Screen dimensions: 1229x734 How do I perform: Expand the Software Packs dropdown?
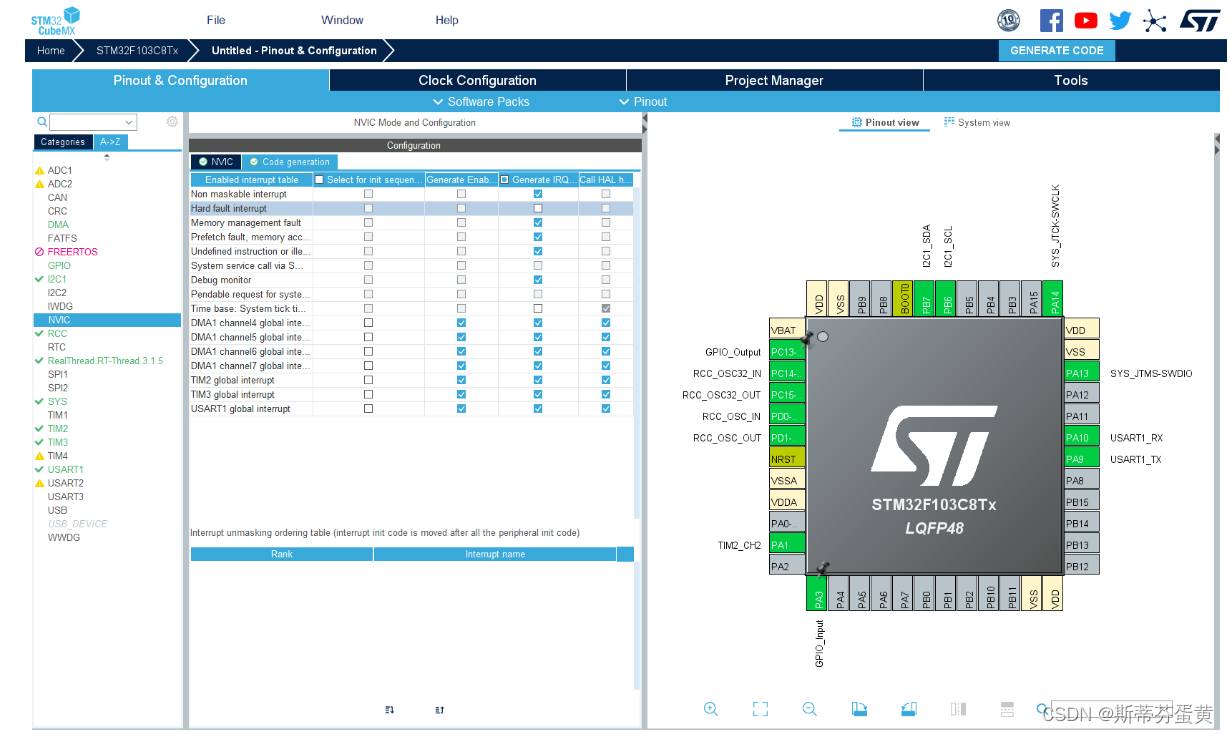(481, 102)
